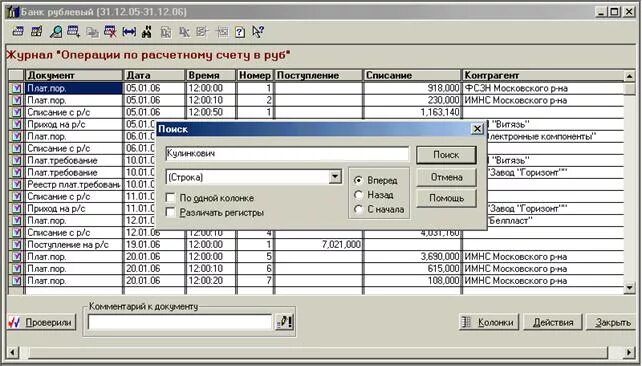
Task: Click the icon of the Поступление на р/с row
Action: coord(16,245)
